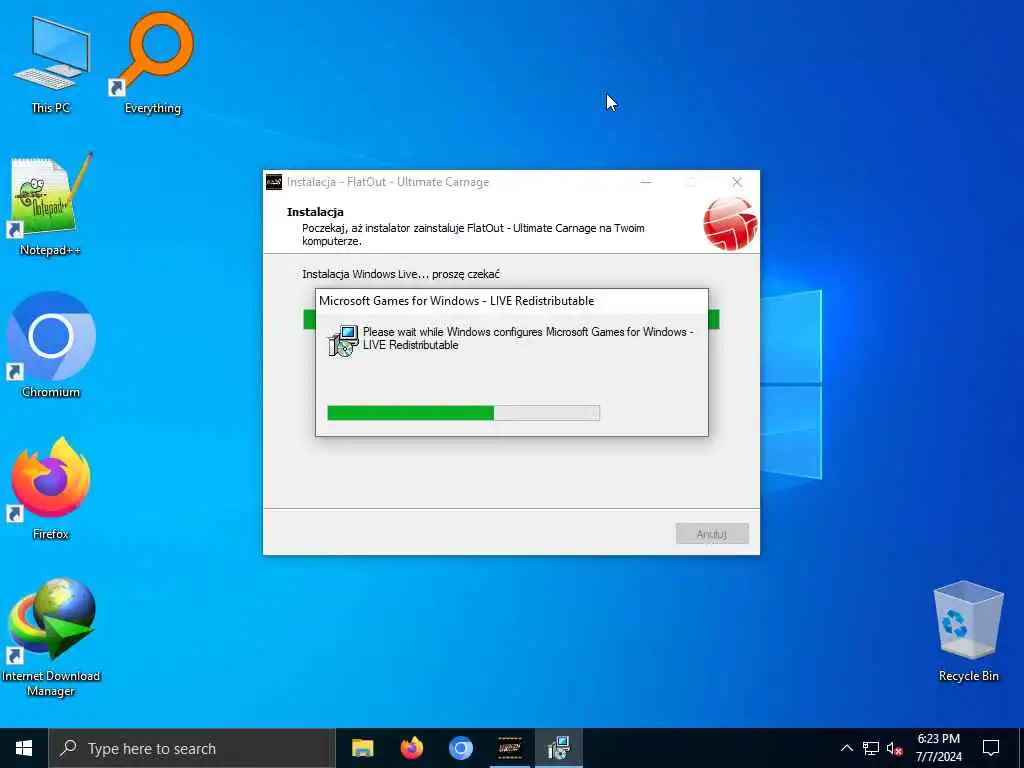The height and width of the screenshot is (768, 1024).
Task: Select the Everything search shortcut
Action: click(152, 64)
